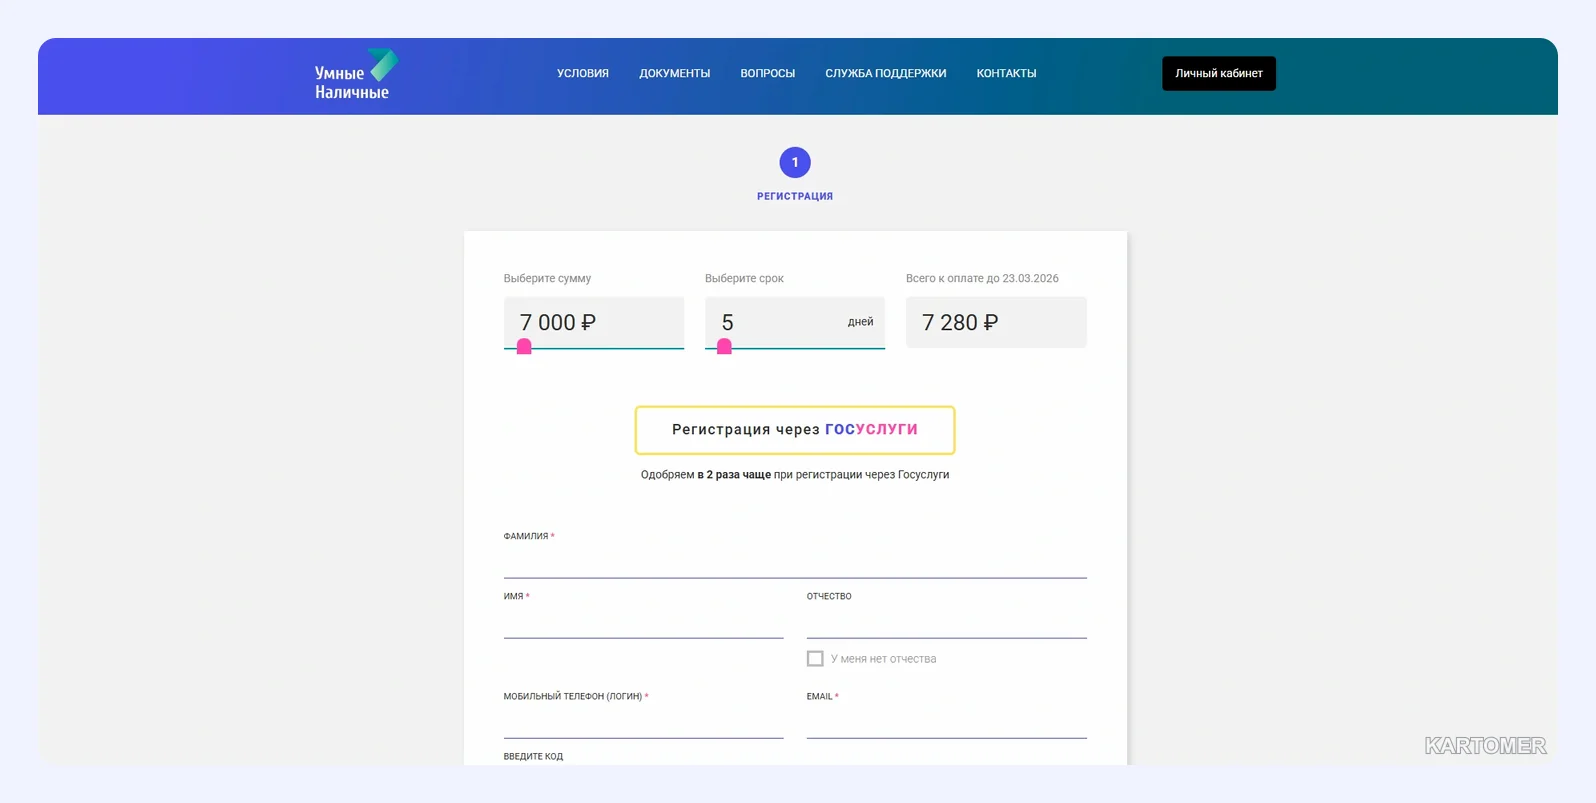Click into the EMAIL input field

[x=947, y=723]
